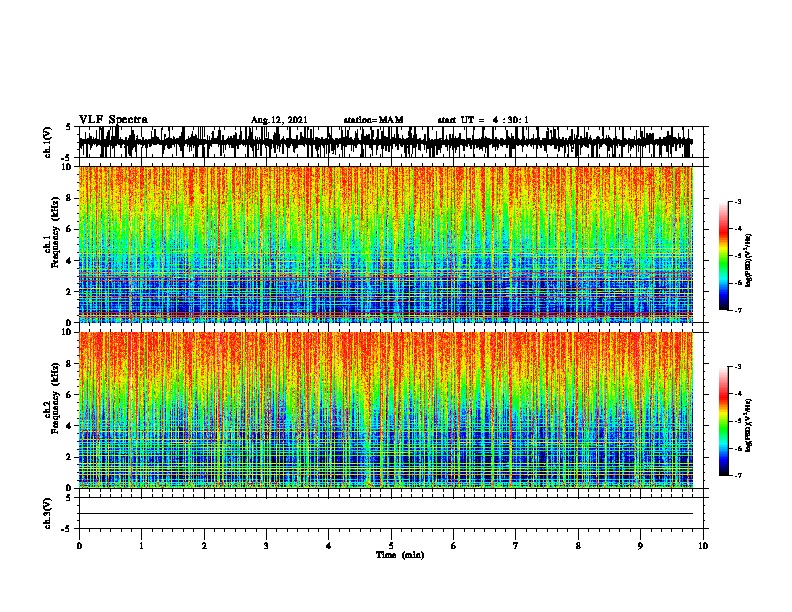Click the "-3" tick on ch.2 colorbar
The image size is (792, 612).
pyautogui.click(x=738, y=367)
